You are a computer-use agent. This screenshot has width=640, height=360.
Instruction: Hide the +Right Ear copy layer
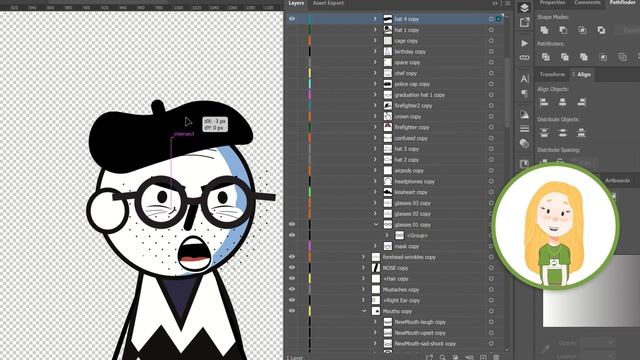coord(292,300)
